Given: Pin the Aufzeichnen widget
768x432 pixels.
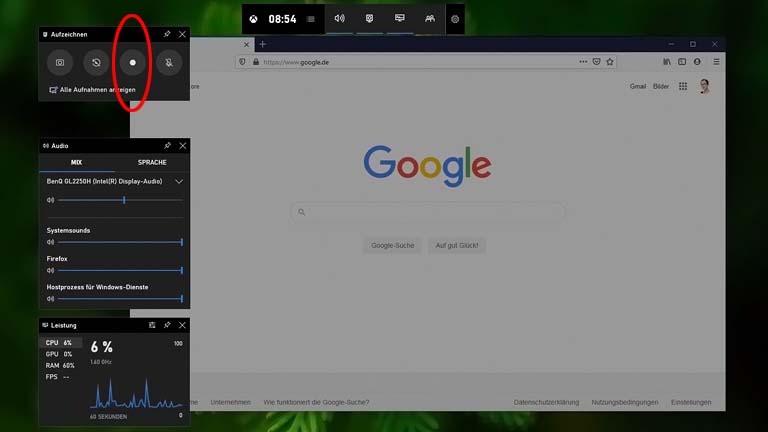Looking at the screenshot, I should [167, 34].
